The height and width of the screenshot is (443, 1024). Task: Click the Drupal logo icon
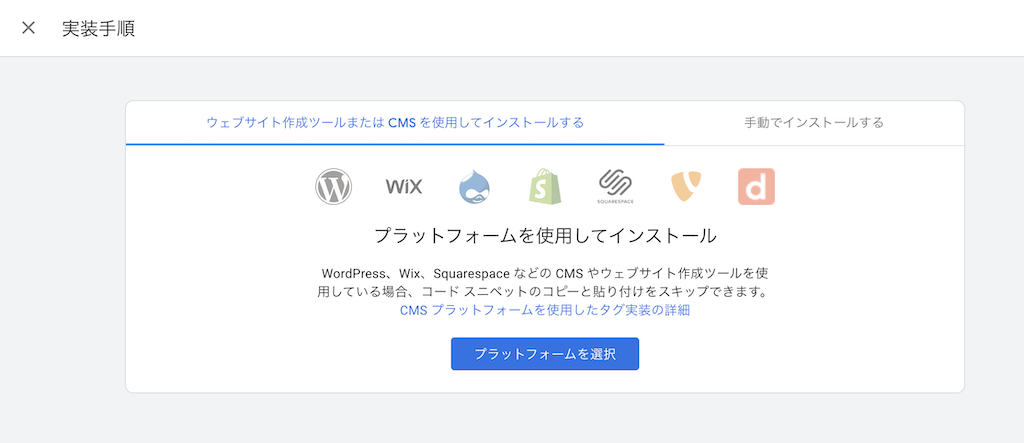pyautogui.click(x=475, y=187)
